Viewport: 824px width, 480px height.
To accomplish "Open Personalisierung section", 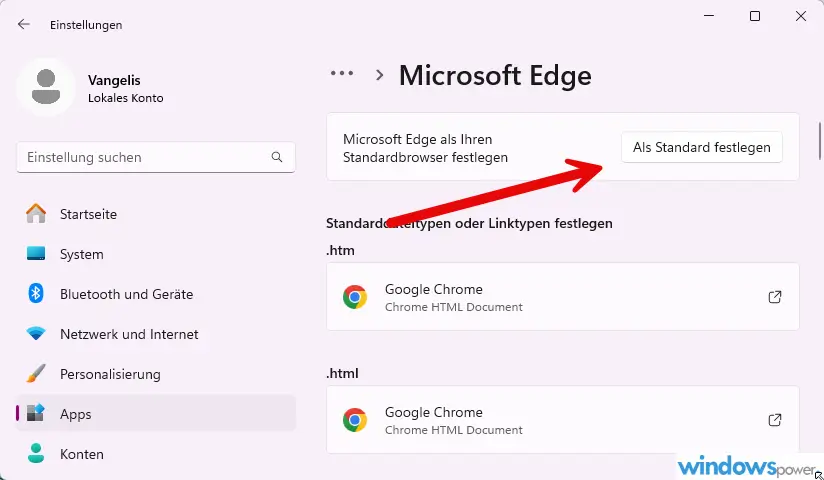I will 156,374.
